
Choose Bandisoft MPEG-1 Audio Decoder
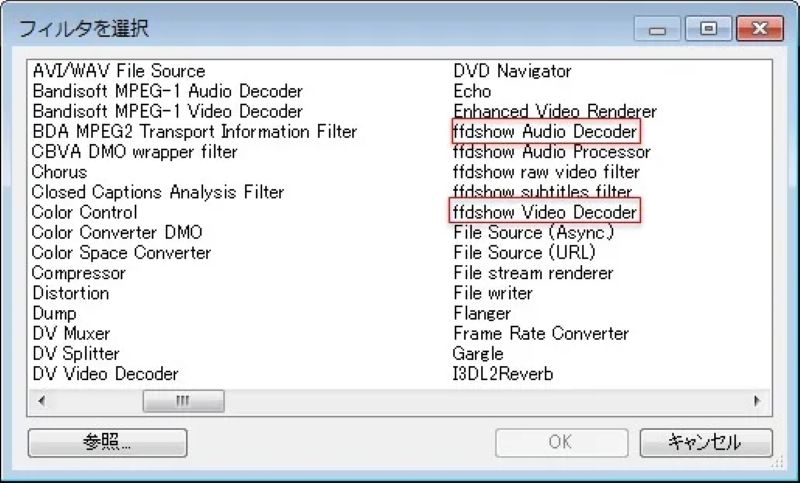pos(166,91)
